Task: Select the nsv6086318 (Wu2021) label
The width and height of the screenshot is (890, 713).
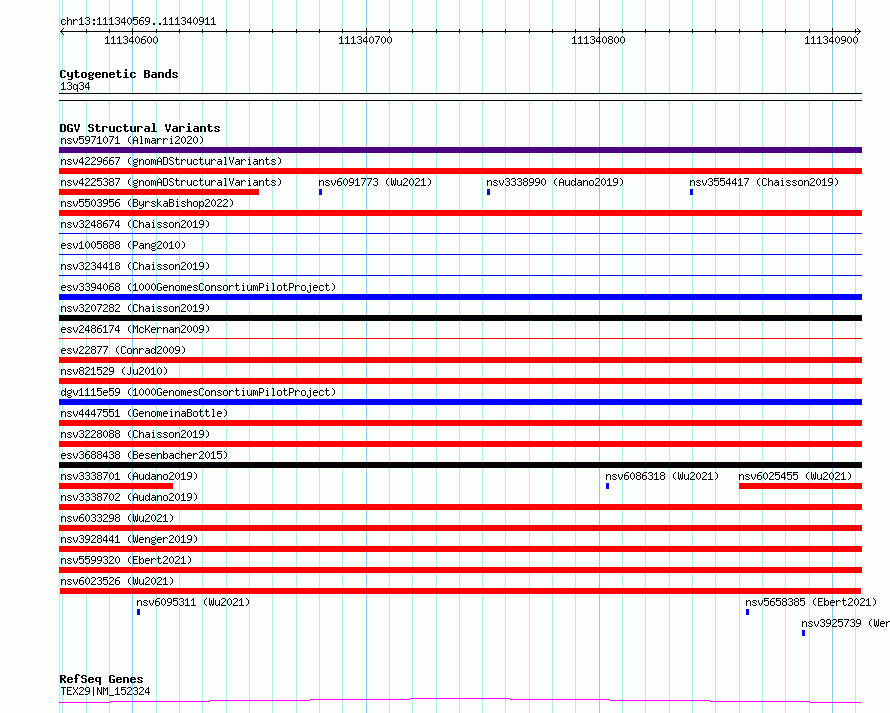Action: [662, 476]
